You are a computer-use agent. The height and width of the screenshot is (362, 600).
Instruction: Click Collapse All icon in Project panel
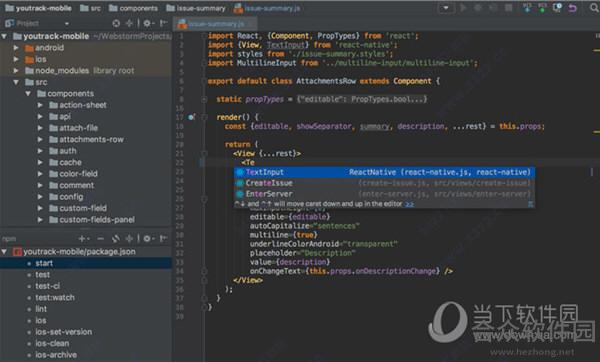tap(130, 23)
